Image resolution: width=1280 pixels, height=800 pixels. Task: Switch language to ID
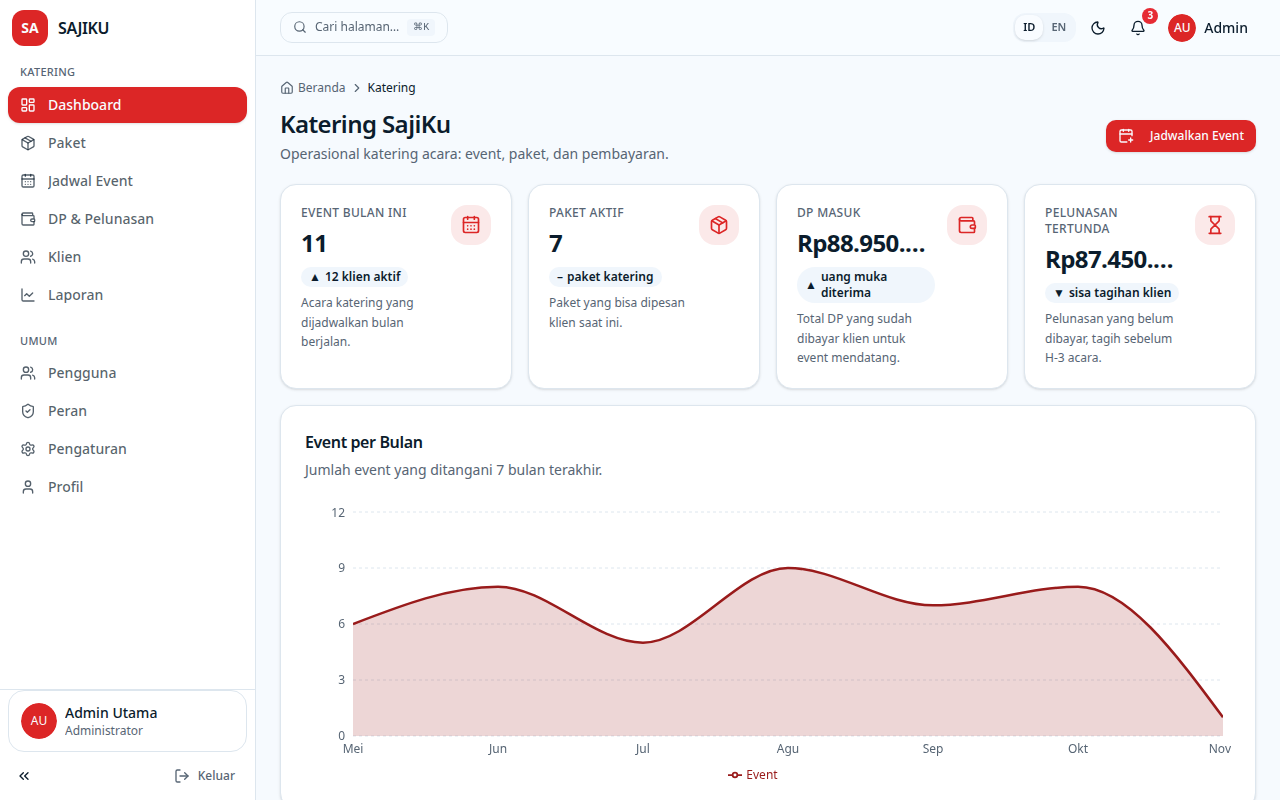(x=1029, y=28)
